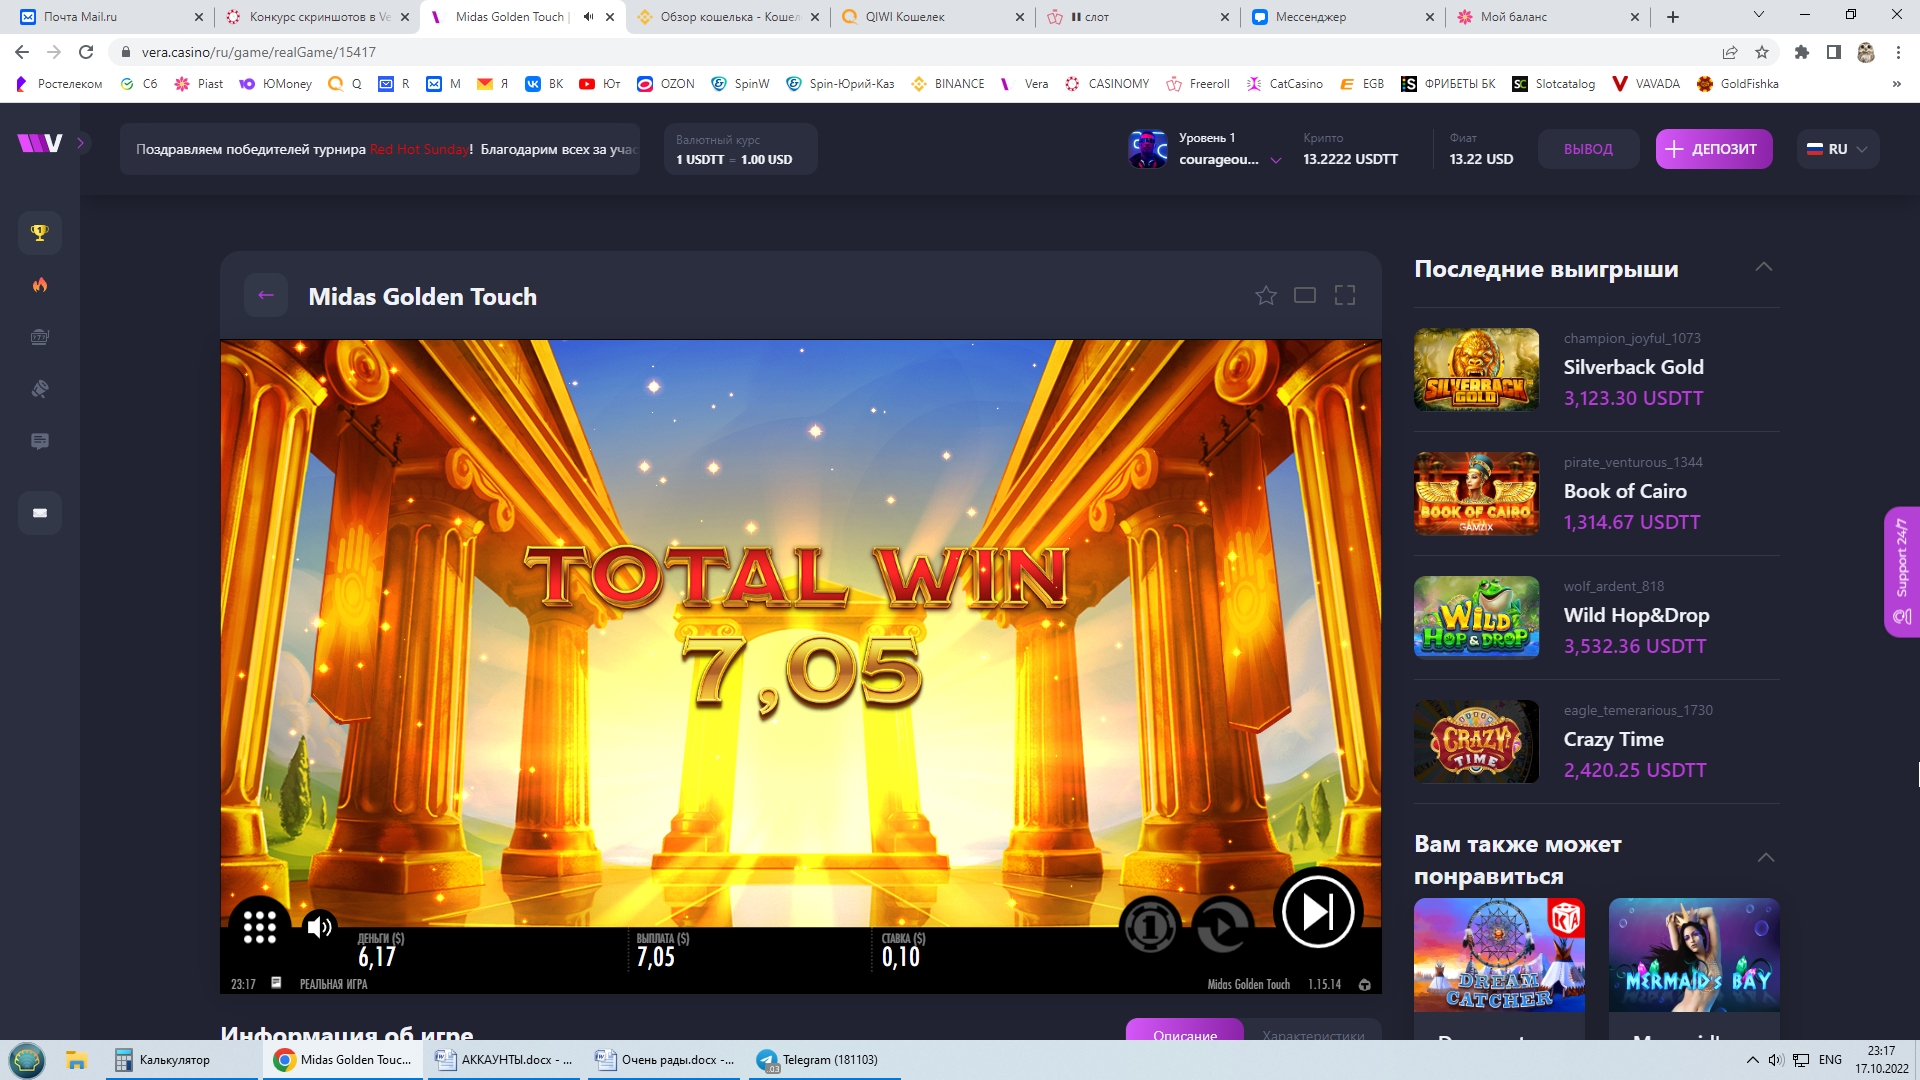This screenshot has height=1080, width=1920.
Task: Select the Характеристики tab
Action: coord(1313,1031)
